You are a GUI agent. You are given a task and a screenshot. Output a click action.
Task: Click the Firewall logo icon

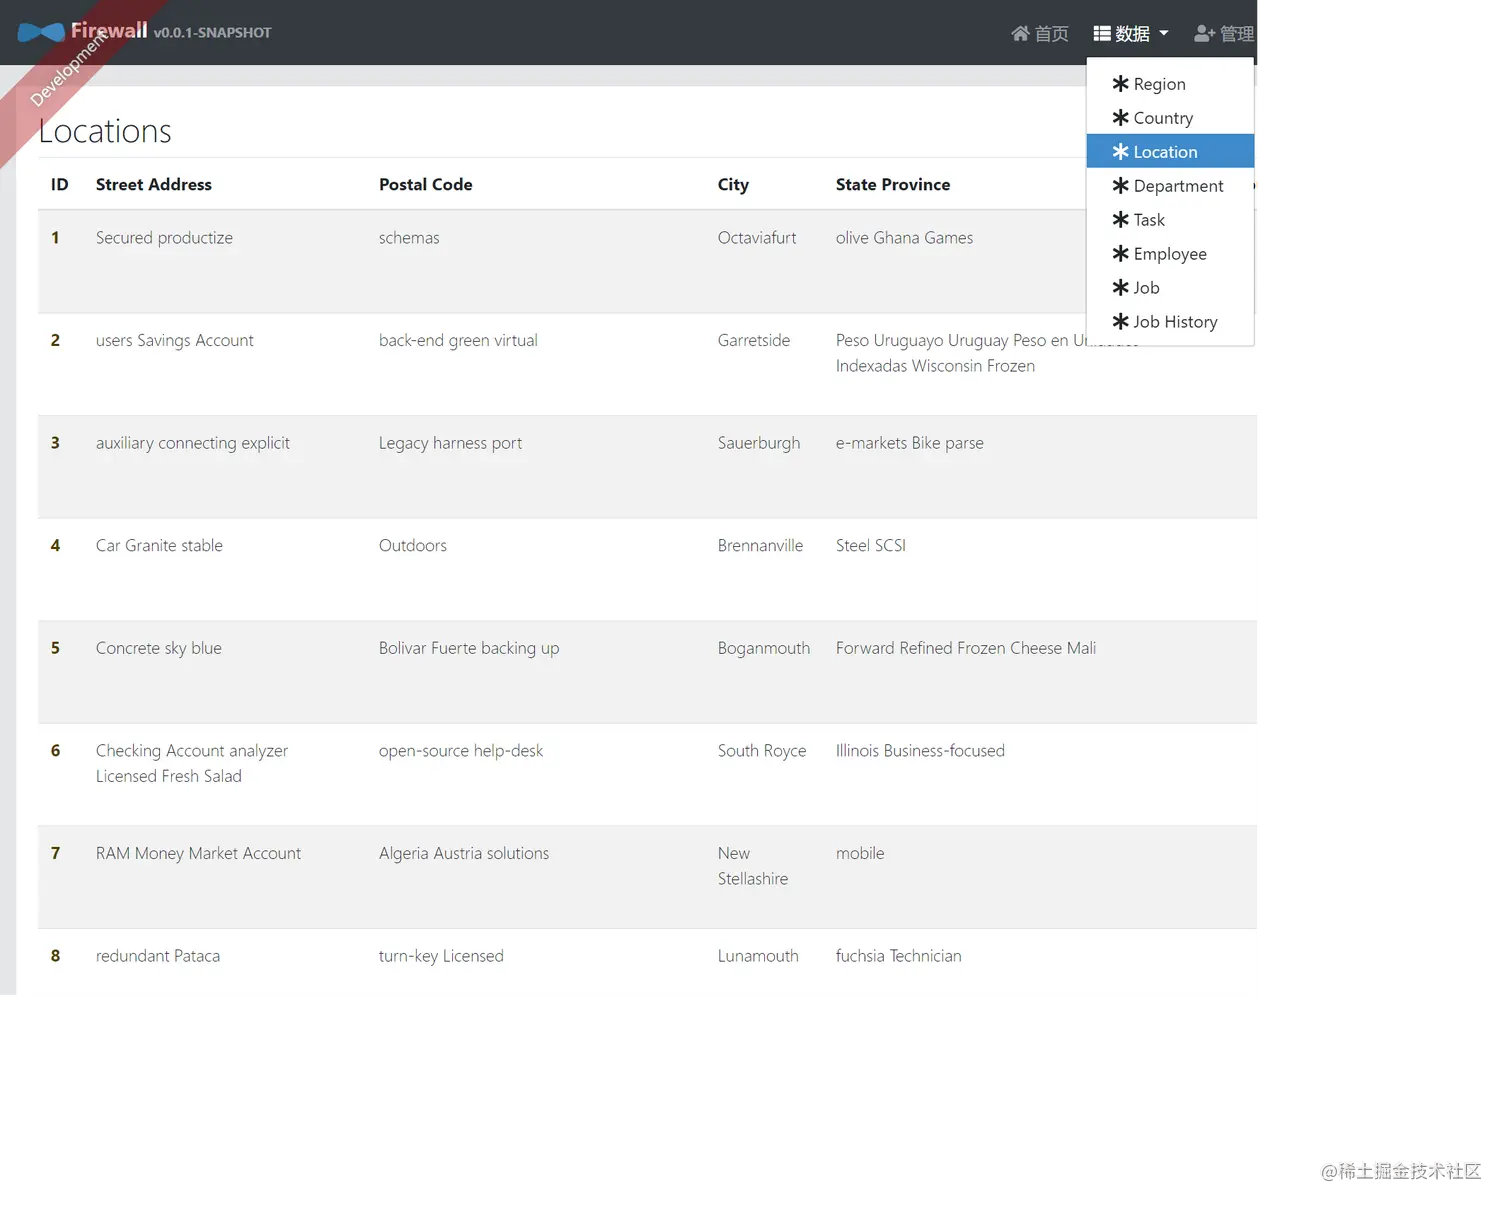(x=41, y=33)
